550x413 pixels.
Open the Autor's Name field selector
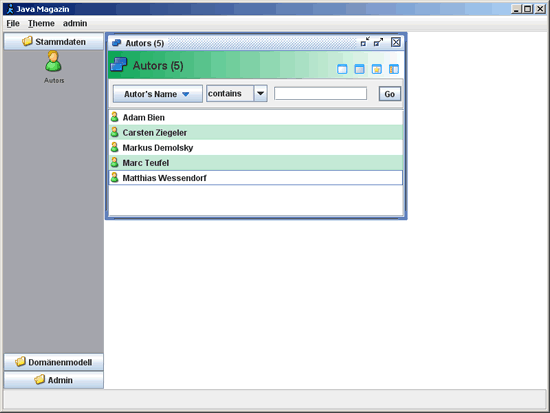pos(157,94)
